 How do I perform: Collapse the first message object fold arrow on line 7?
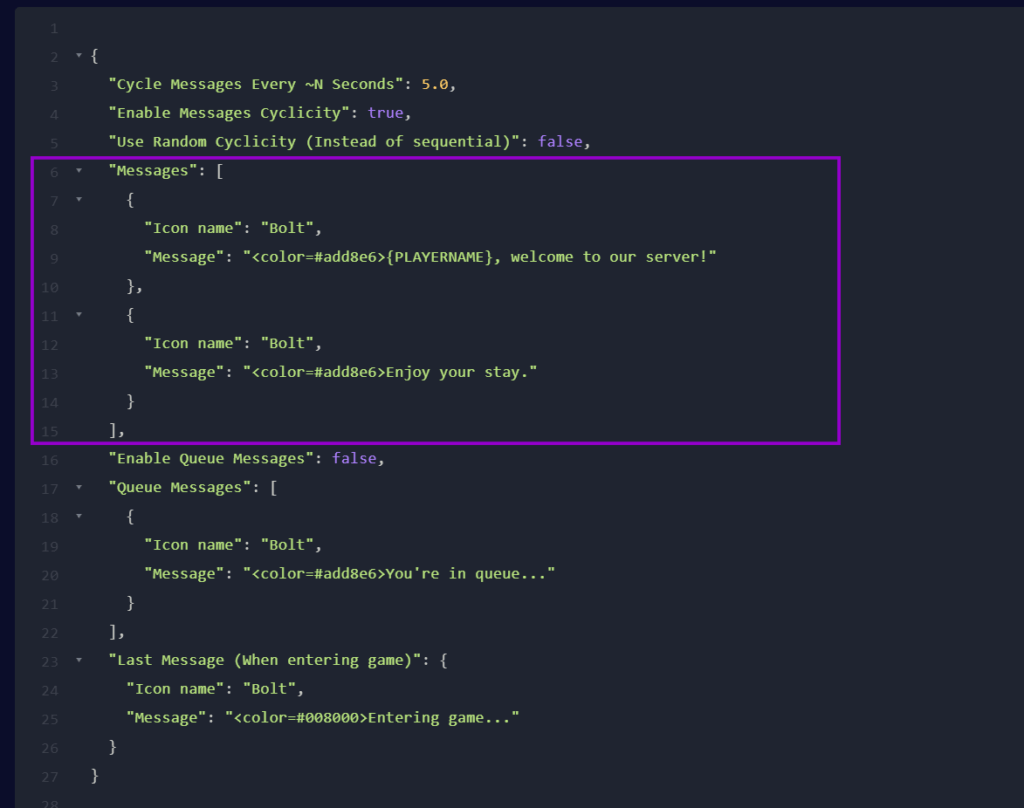click(78, 199)
